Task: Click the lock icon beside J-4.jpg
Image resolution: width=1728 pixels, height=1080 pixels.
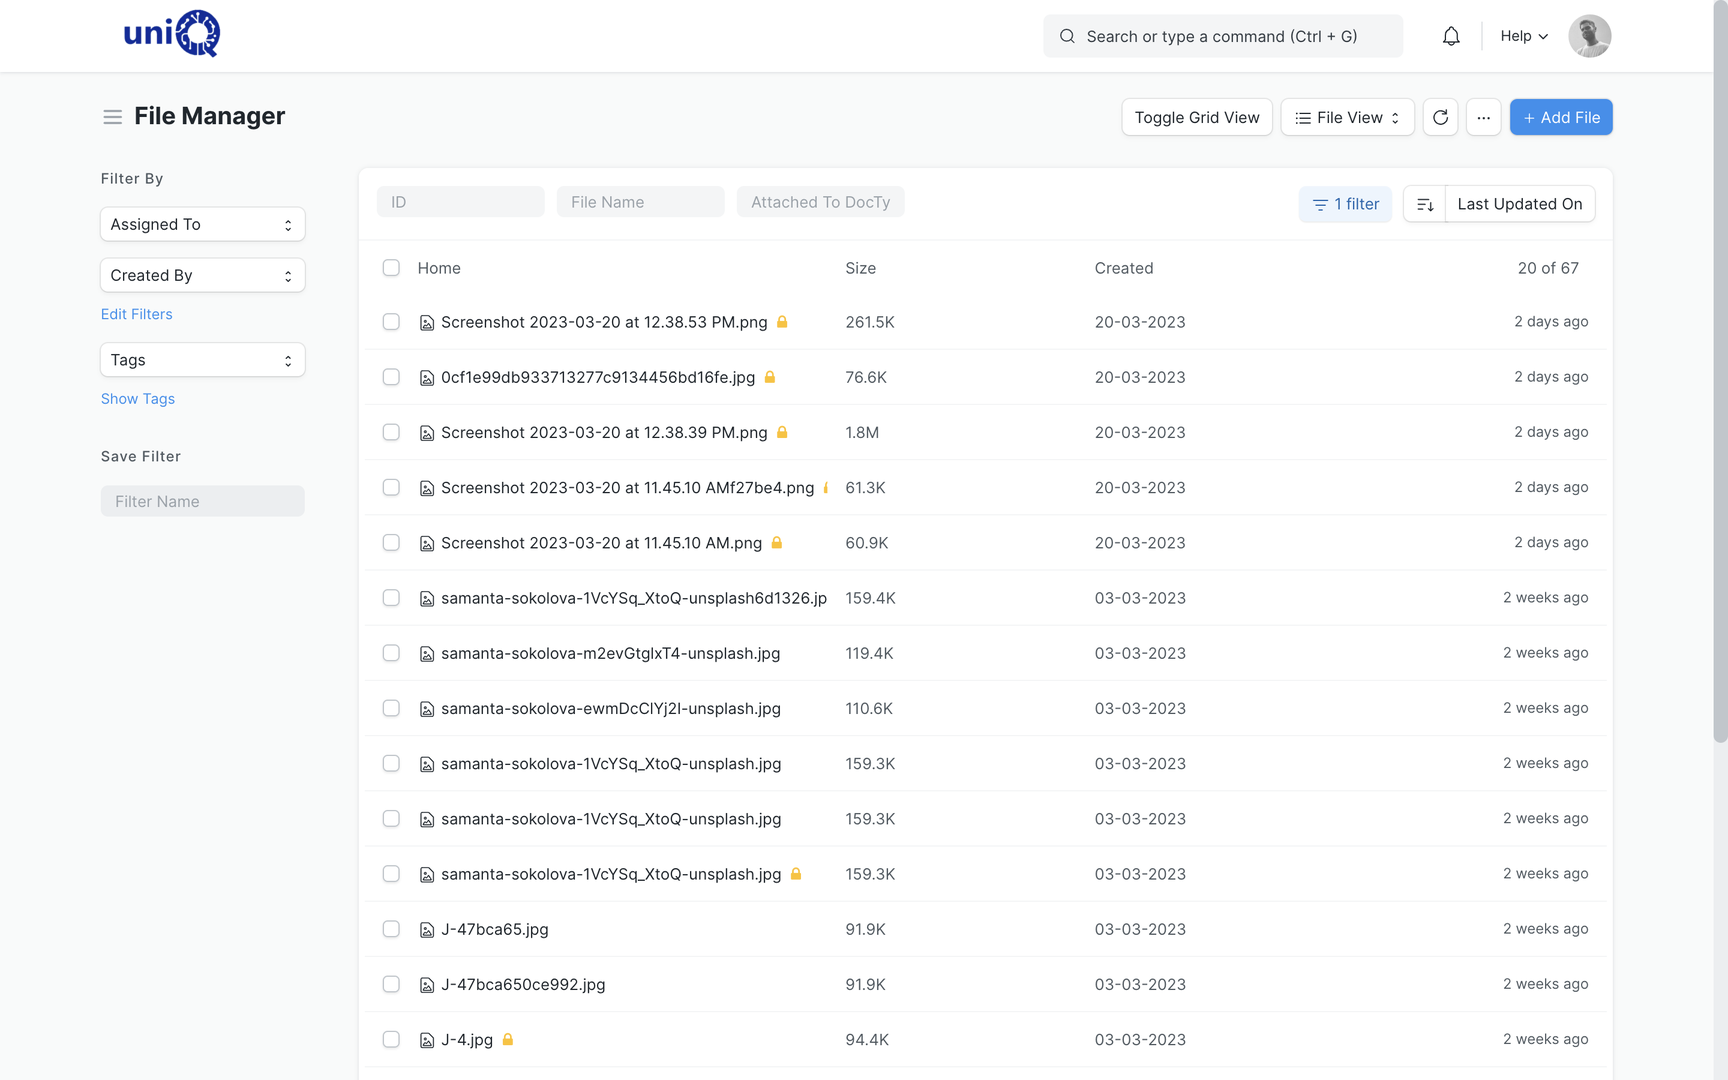Action: point(508,1039)
